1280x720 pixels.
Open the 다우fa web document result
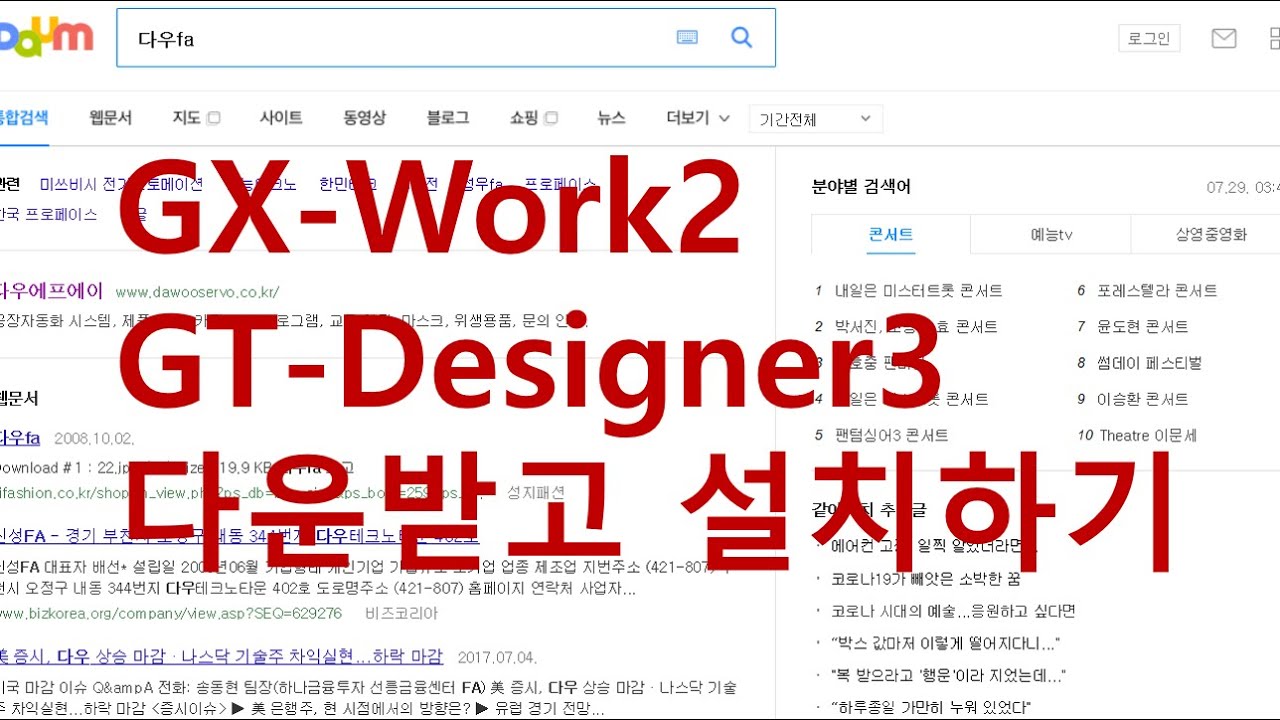click(20, 438)
